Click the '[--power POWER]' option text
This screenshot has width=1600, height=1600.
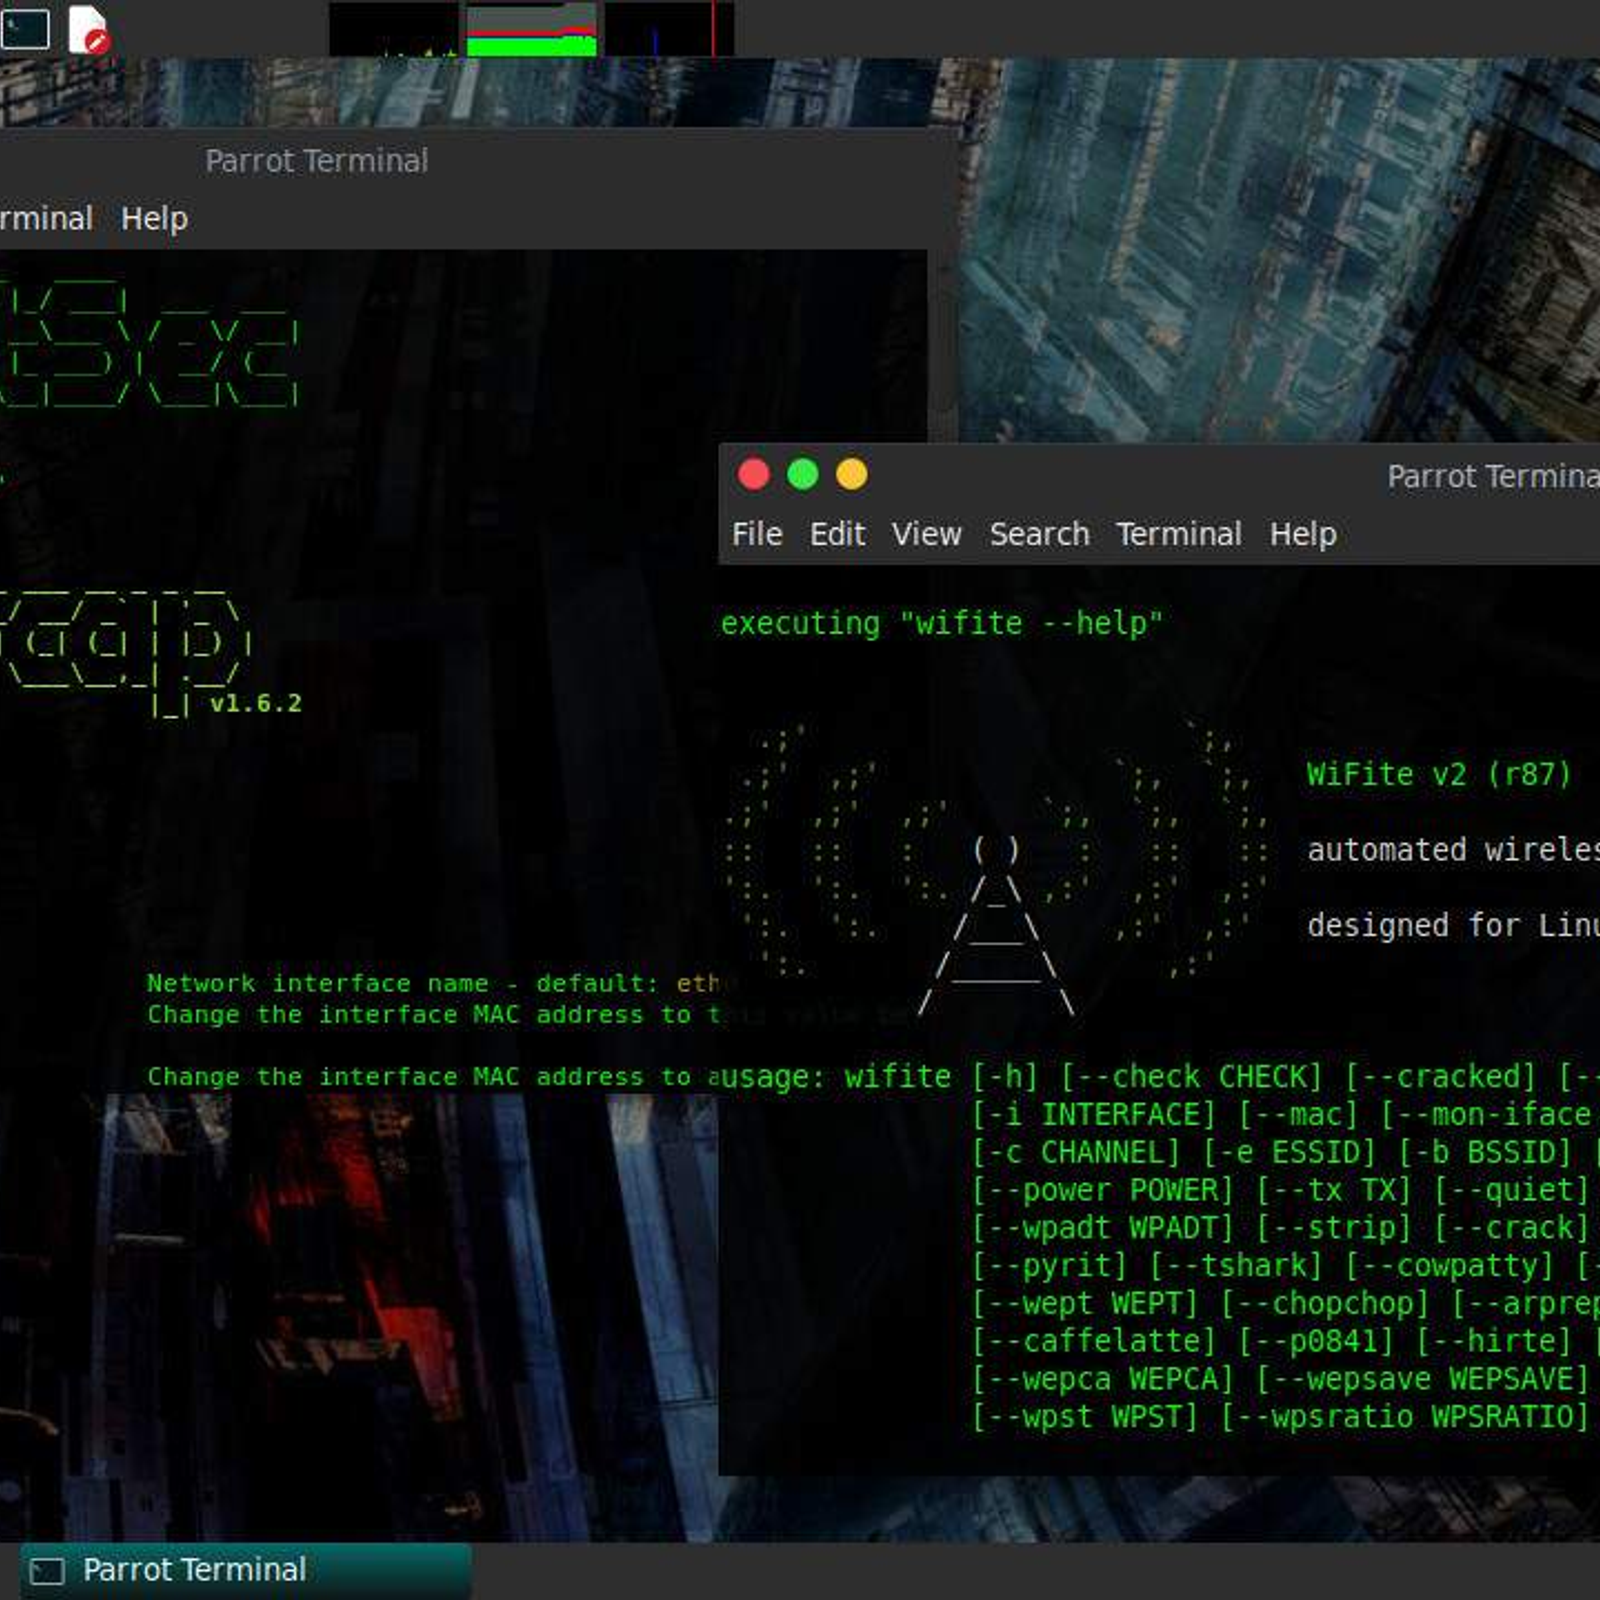coord(1103,1190)
